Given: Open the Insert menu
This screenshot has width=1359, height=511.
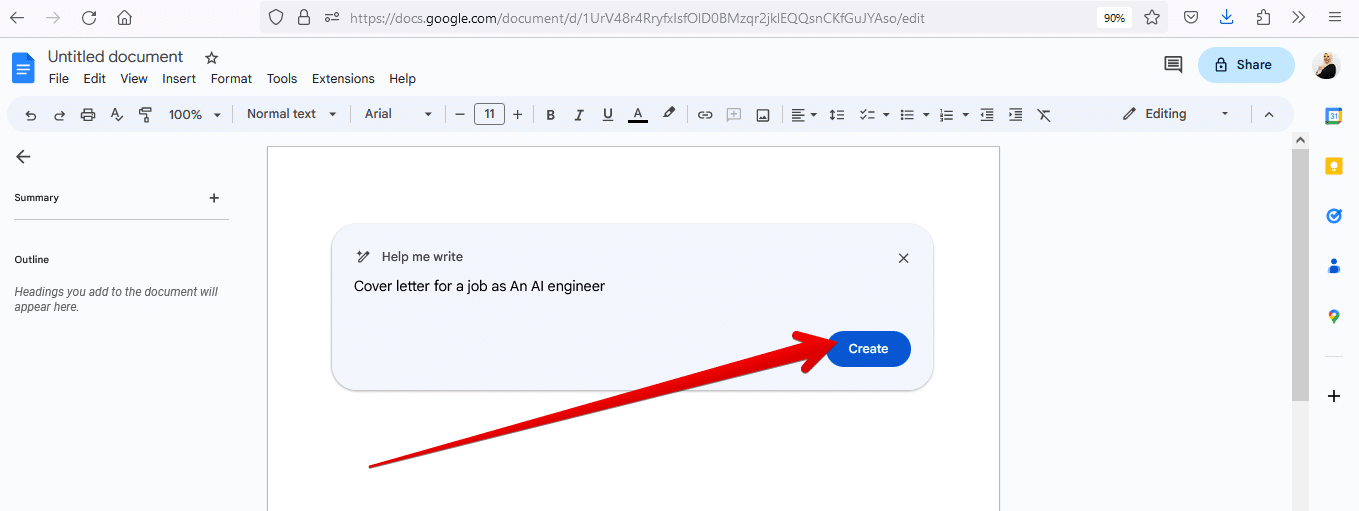Looking at the screenshot, I should (179, 79).
